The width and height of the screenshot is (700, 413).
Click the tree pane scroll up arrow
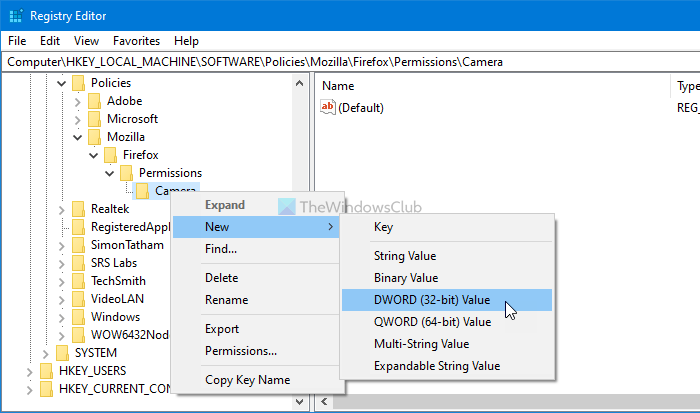300,83
